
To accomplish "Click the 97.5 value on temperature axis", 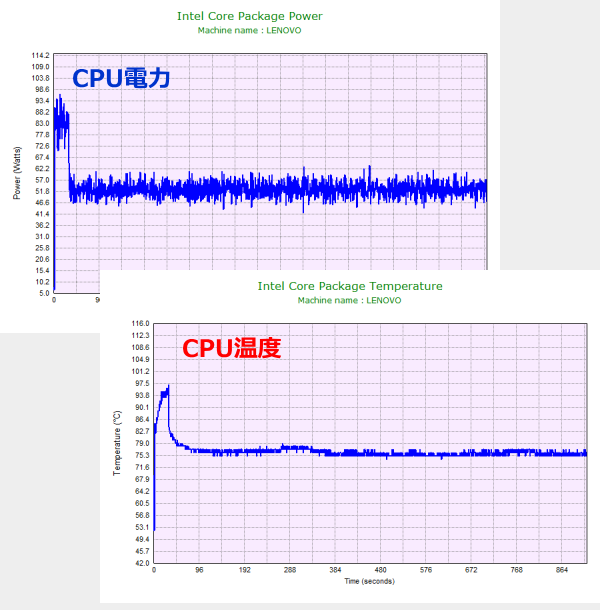I will (142, 384).
